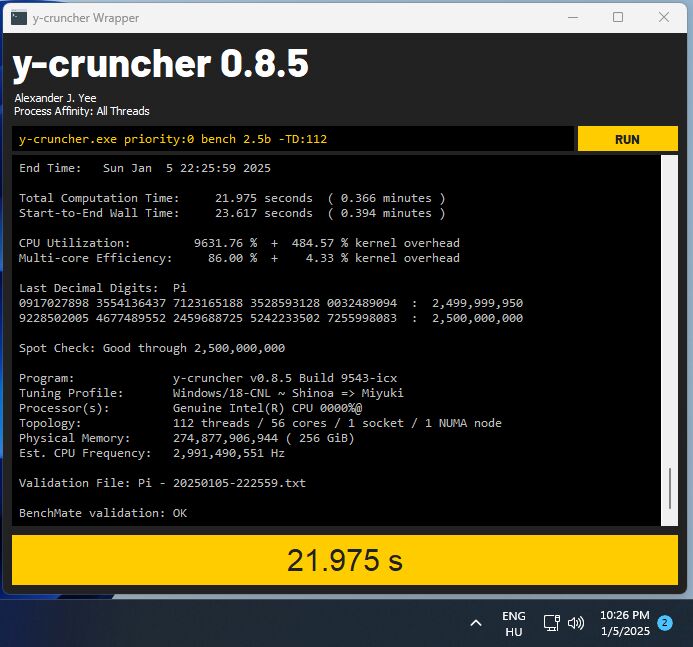
Task: Click the "Start-to-End Wall Time" line
Action: pyautogui.click(x=232, y=213)
